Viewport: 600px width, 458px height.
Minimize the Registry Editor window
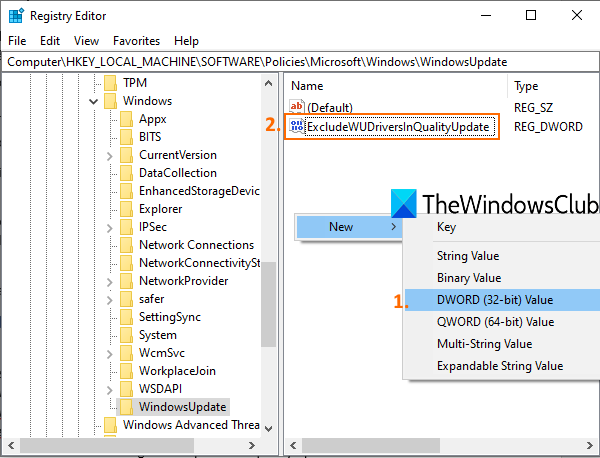click(x=486, y=16)
